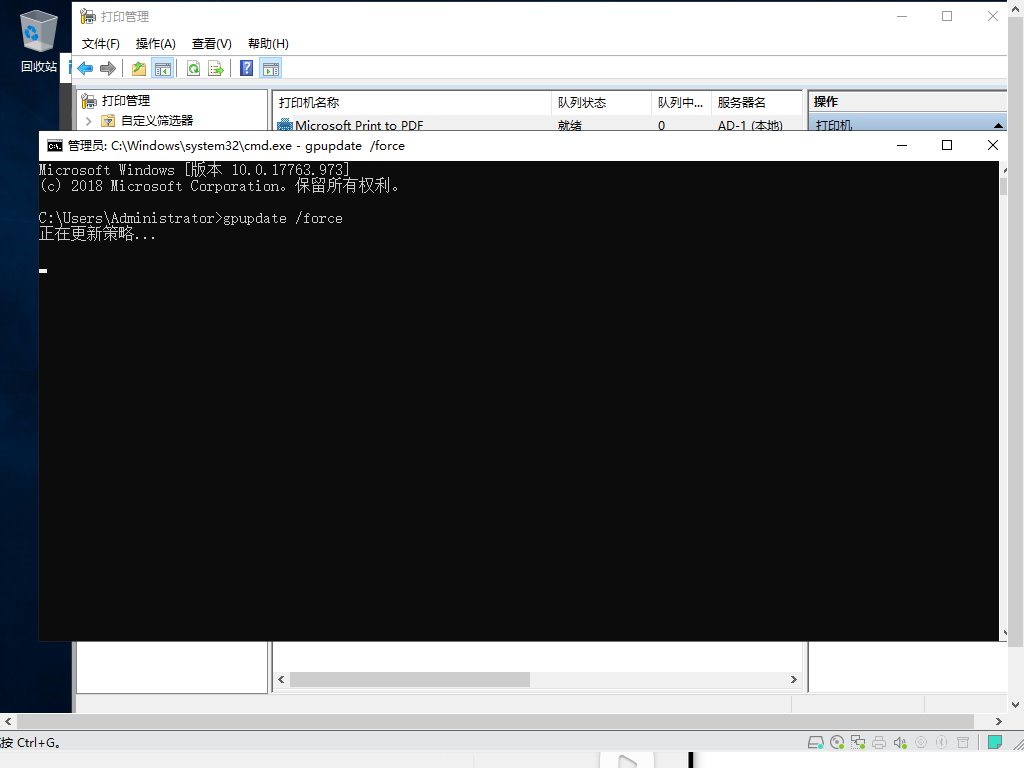Screen dimensions: 1024x768
Task: Sort by 队列中 column header
Action: [681, 103]
